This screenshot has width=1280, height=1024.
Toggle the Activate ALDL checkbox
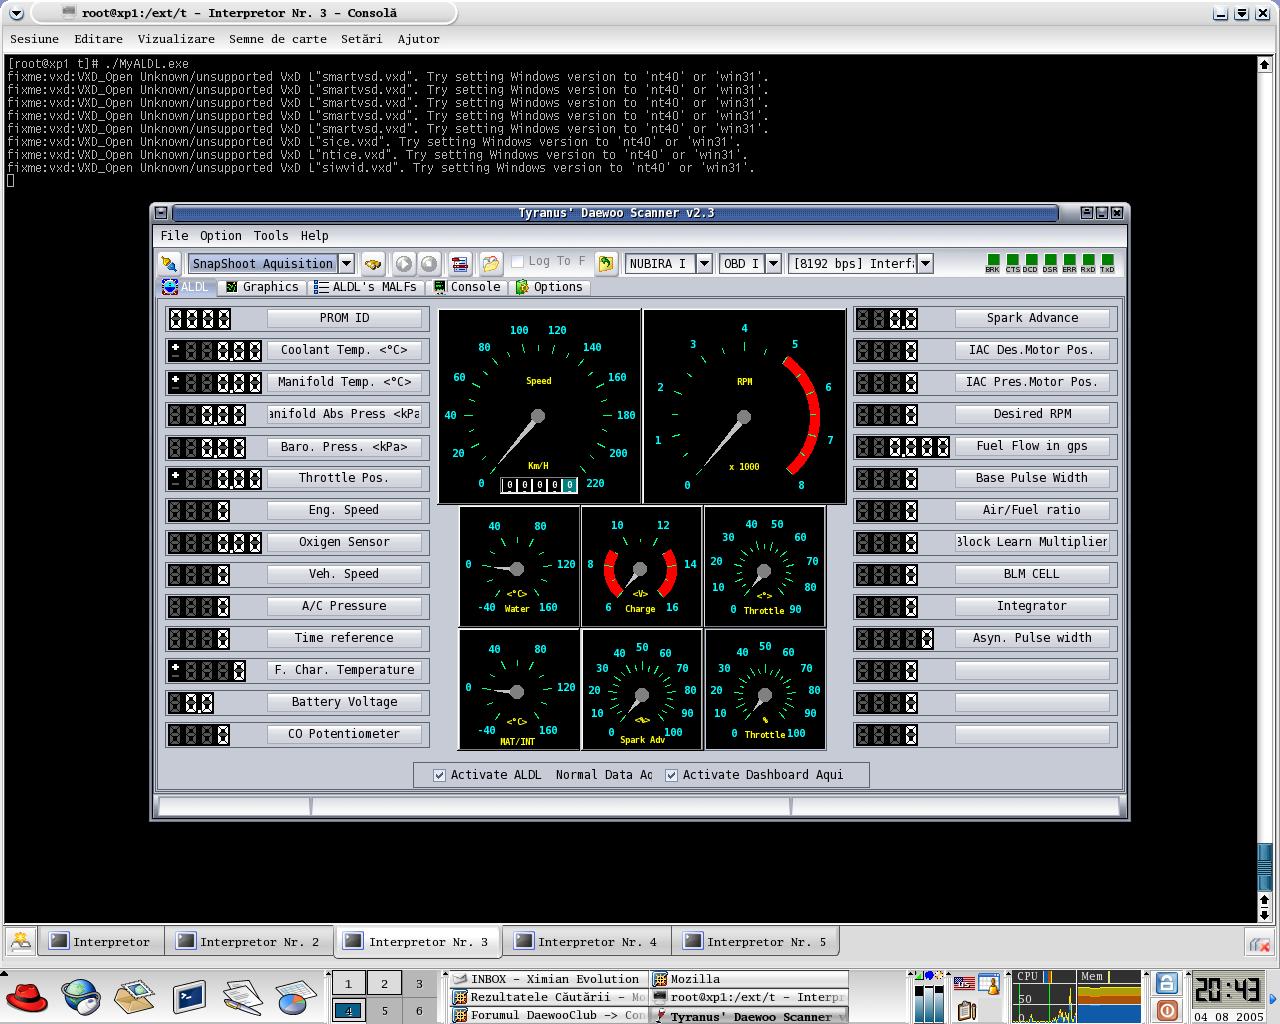[x=439, y=775]
